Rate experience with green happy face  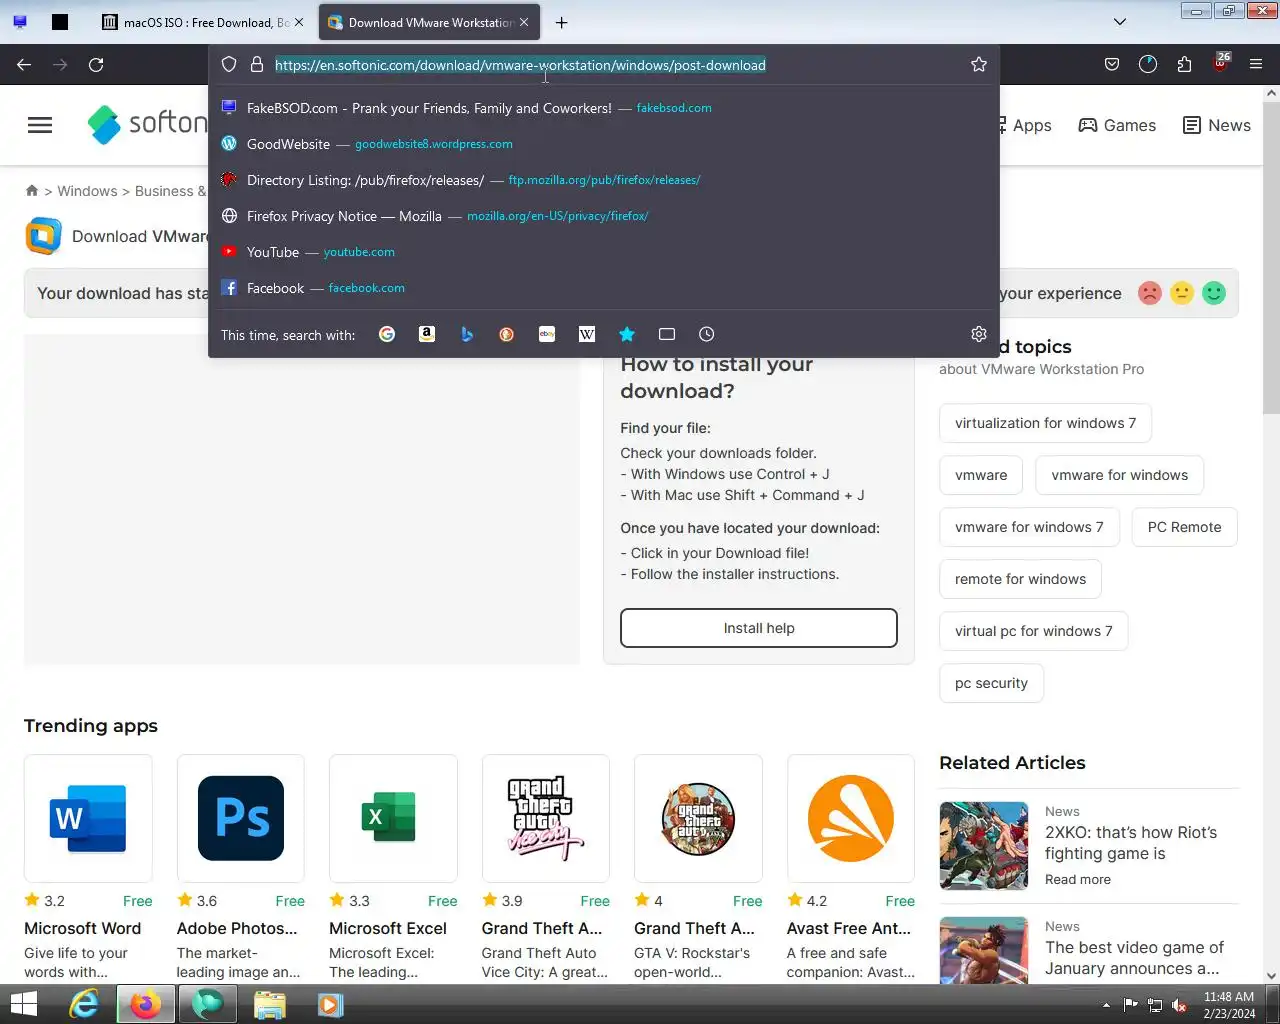[1214, 293]
